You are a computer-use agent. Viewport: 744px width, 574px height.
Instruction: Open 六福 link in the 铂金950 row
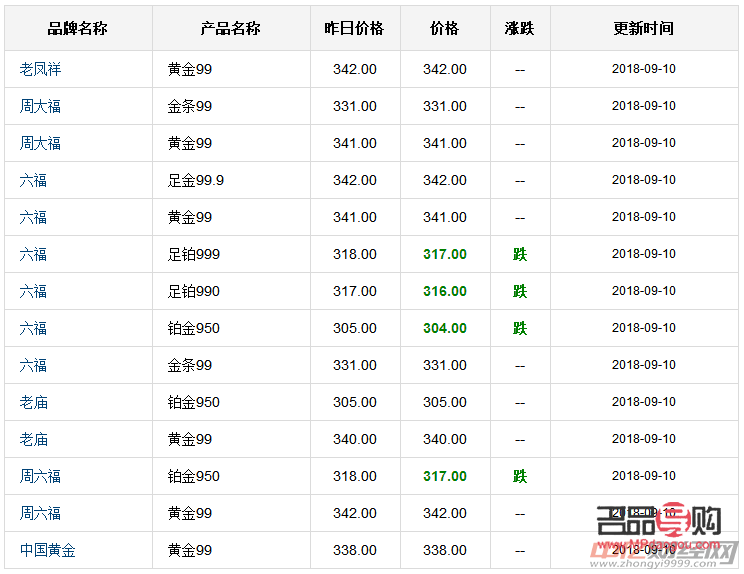(x=33, y=328)
